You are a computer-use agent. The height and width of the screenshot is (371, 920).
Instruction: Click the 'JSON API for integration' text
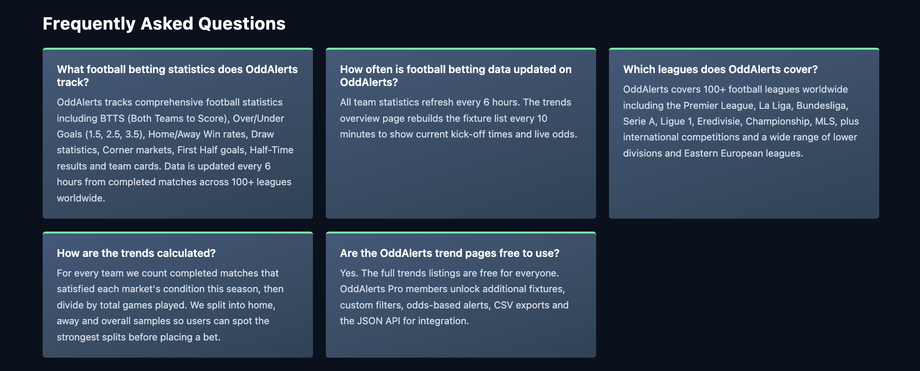point(418,321)
